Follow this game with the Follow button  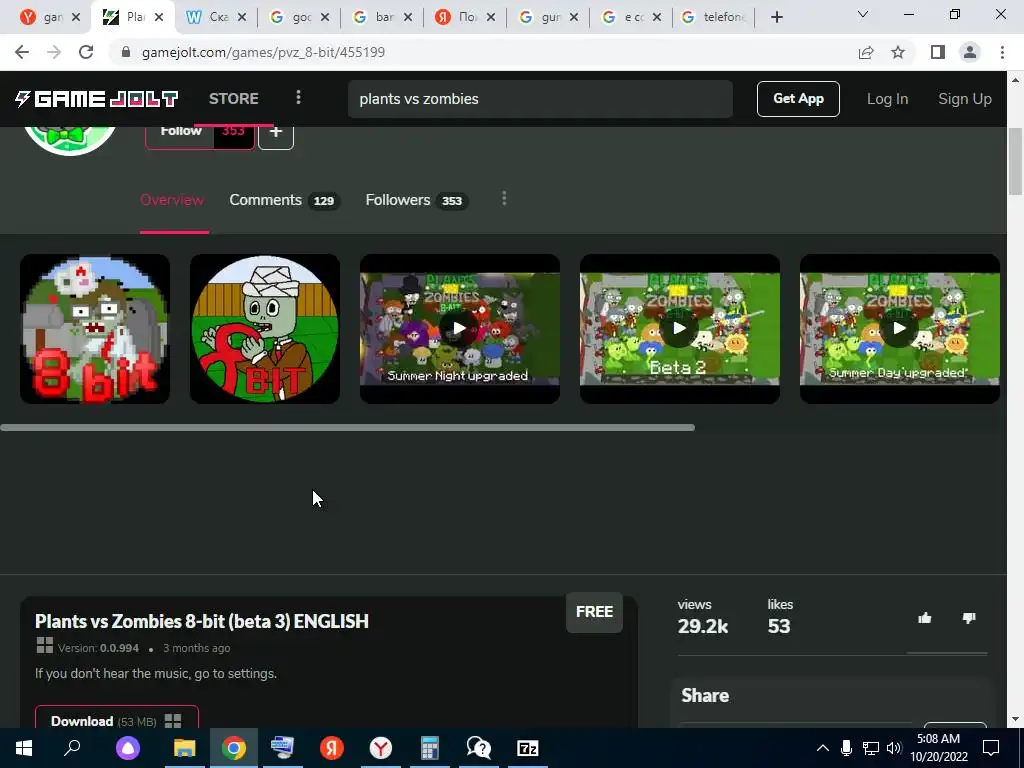coord(181,135)
